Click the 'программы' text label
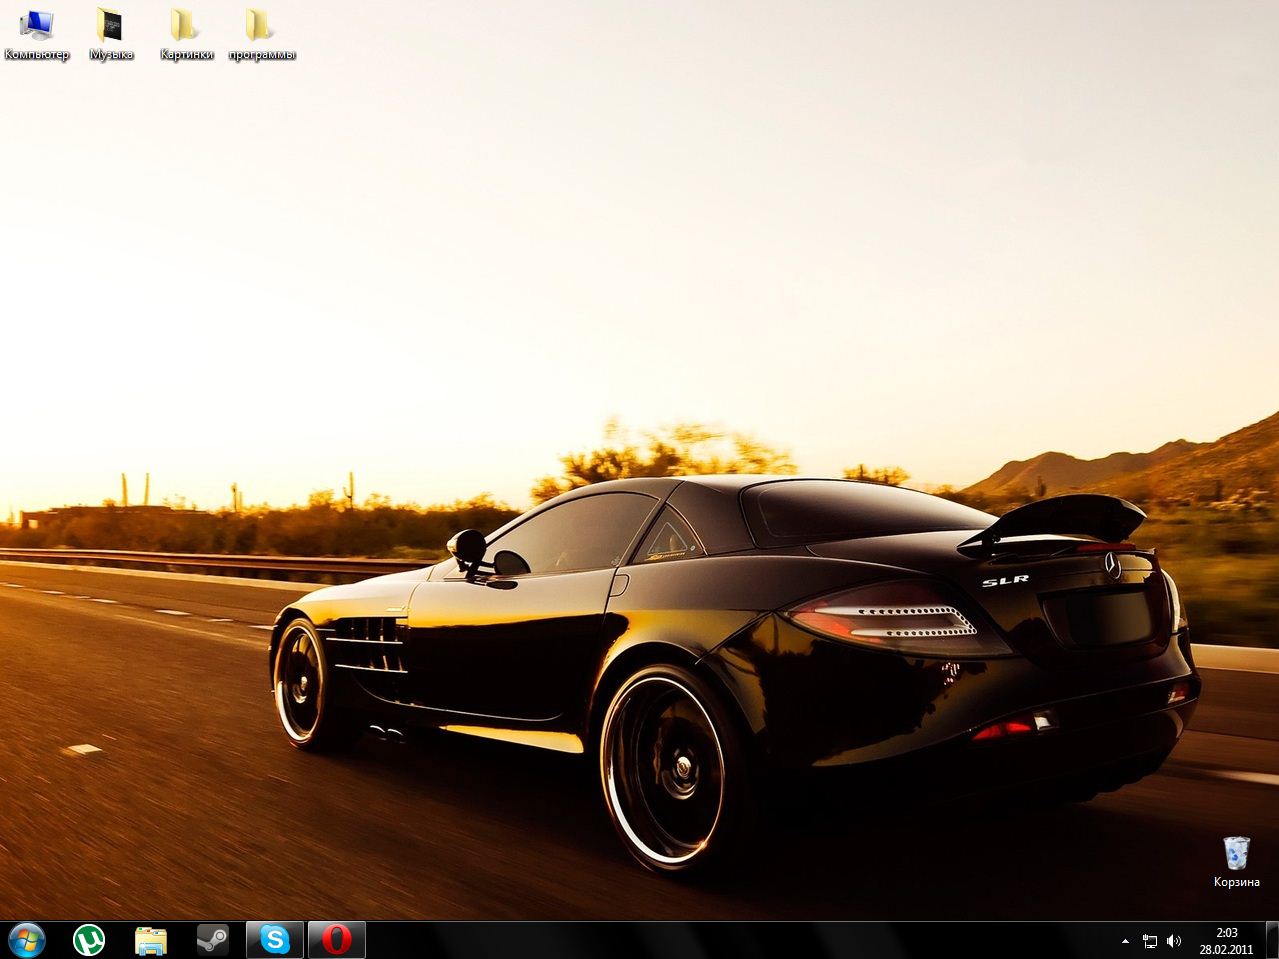1279x959 pixels. (x=262, y=55)
